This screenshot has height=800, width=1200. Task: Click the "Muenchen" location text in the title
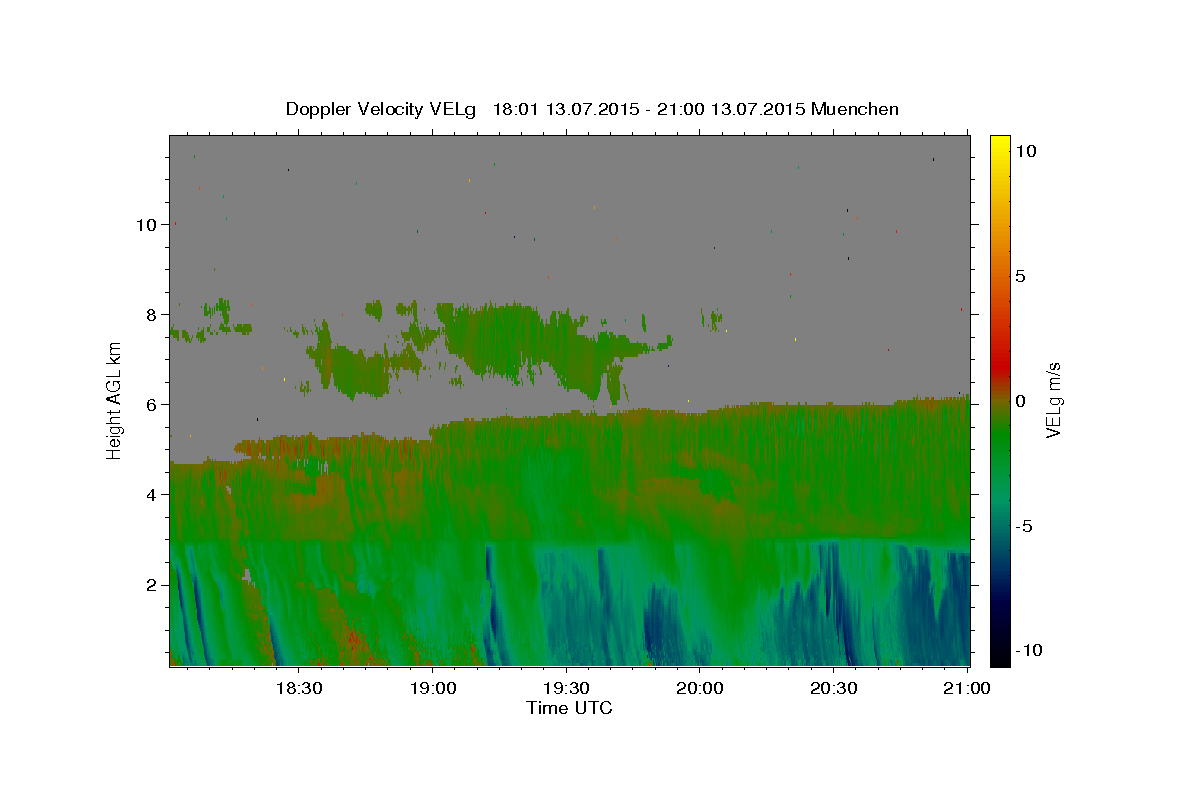coord(855,109)
